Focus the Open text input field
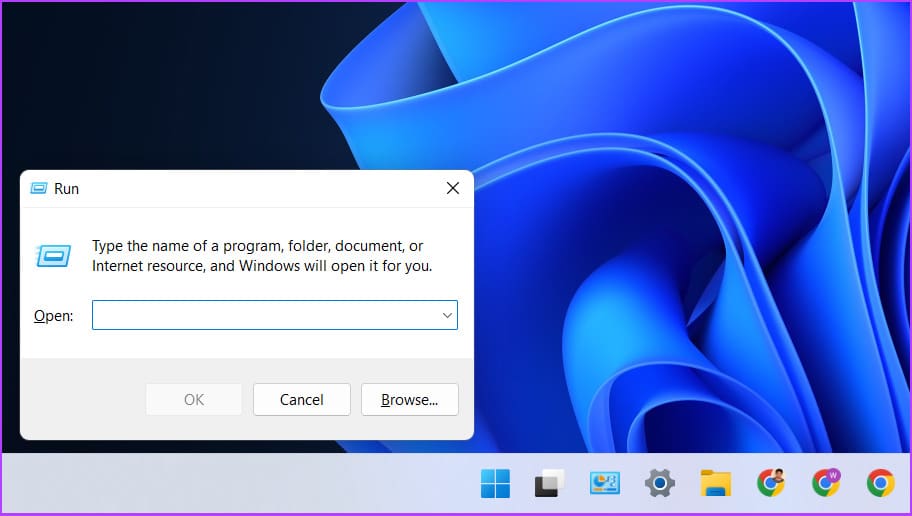Viewport: 912px width, 516px height. click(x=275, y=315)
